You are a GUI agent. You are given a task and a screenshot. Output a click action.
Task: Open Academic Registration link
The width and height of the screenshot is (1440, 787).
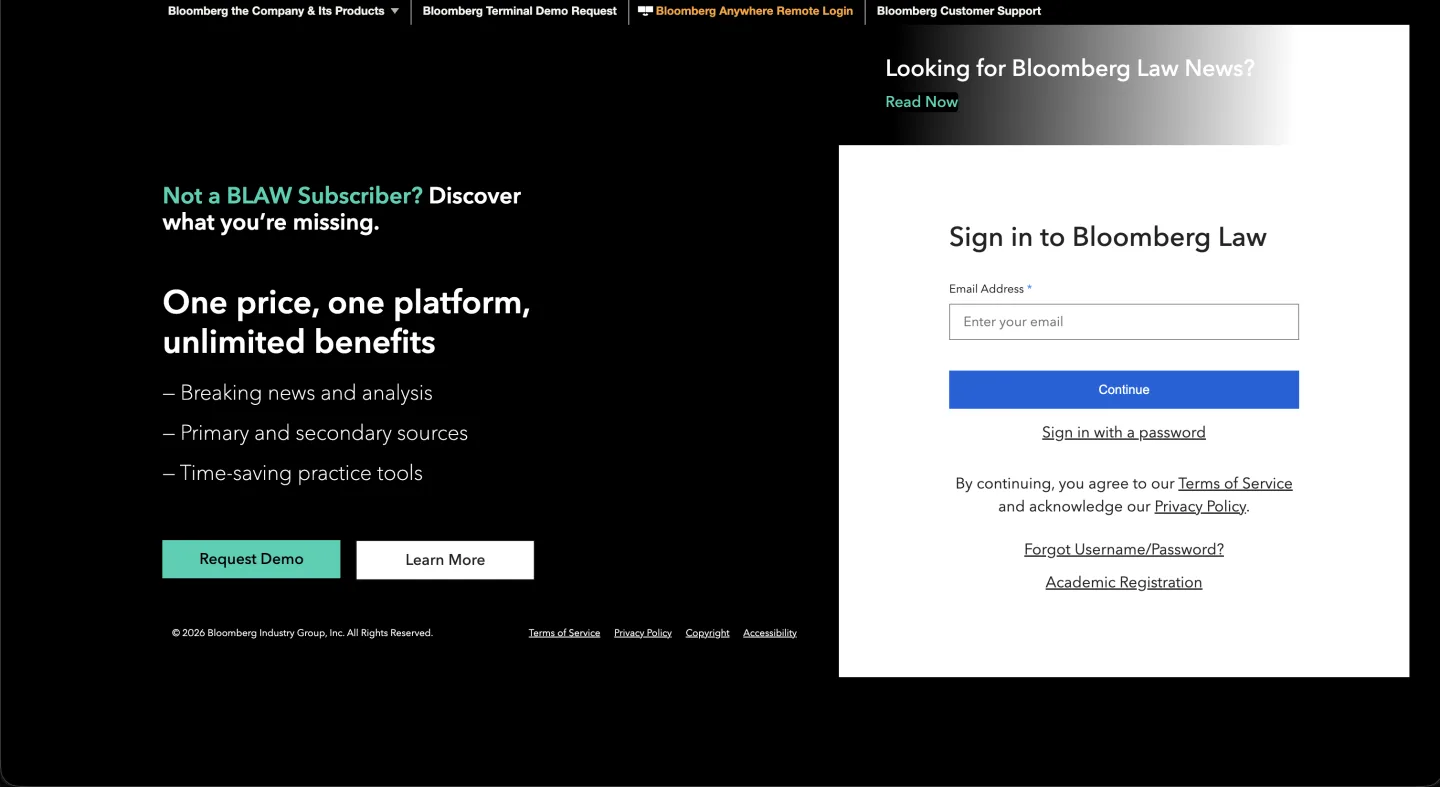click(x=1124, y=582)
